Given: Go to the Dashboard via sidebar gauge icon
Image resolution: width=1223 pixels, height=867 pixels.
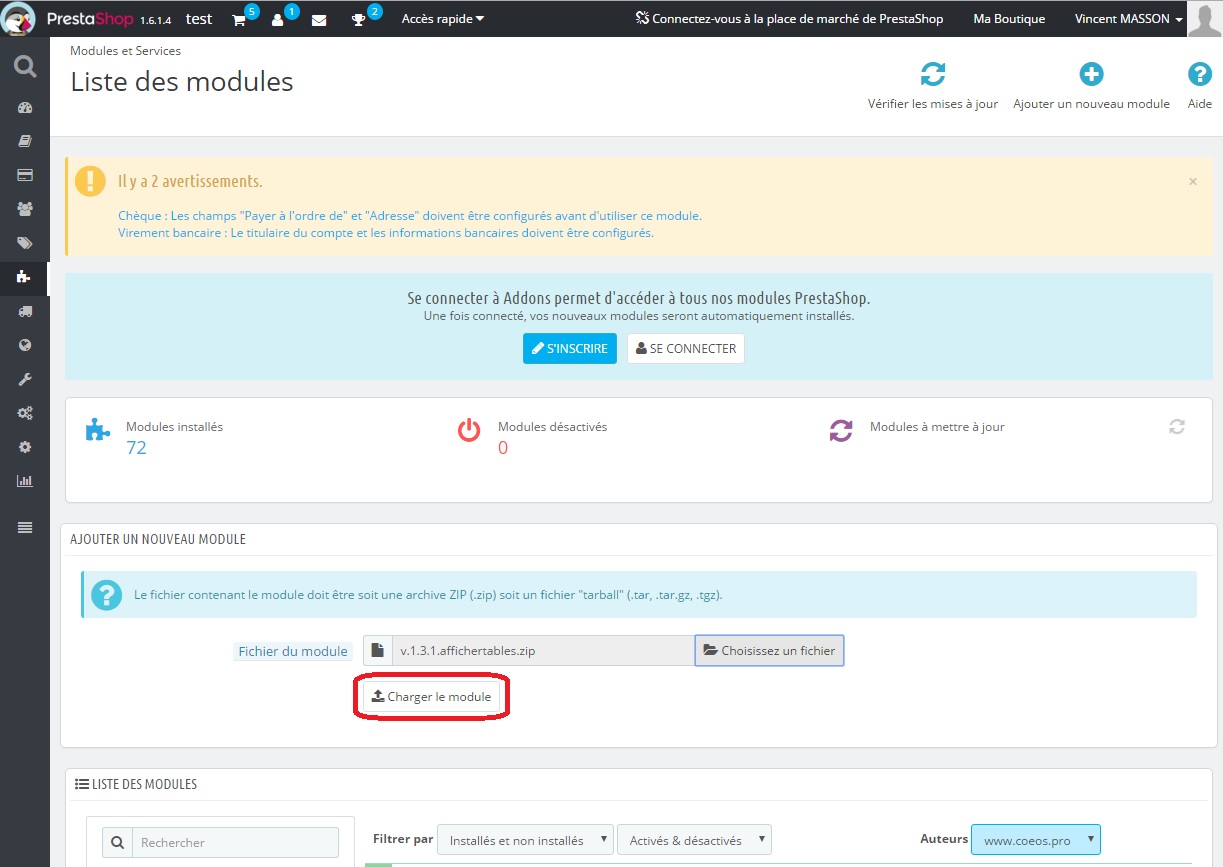Looking at the screenshot, I should click(25, 108).
